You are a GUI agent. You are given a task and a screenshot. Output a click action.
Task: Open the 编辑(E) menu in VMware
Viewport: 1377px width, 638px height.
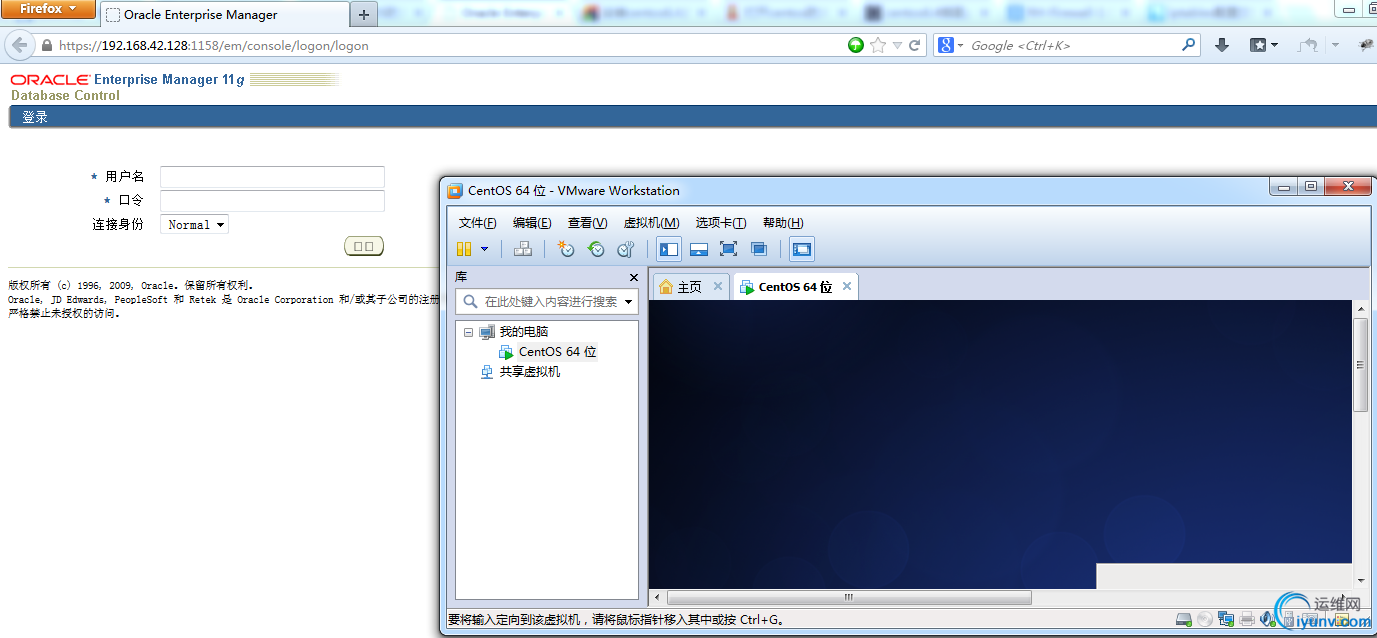coord(532,223)
